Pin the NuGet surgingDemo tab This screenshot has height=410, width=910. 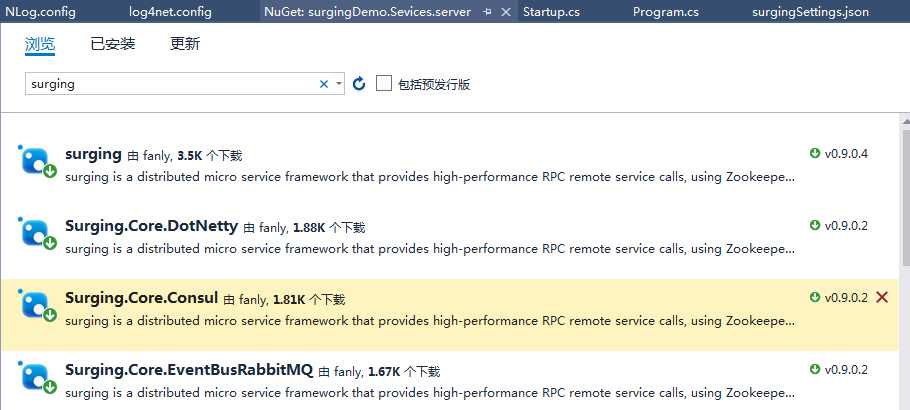point(487,12)
